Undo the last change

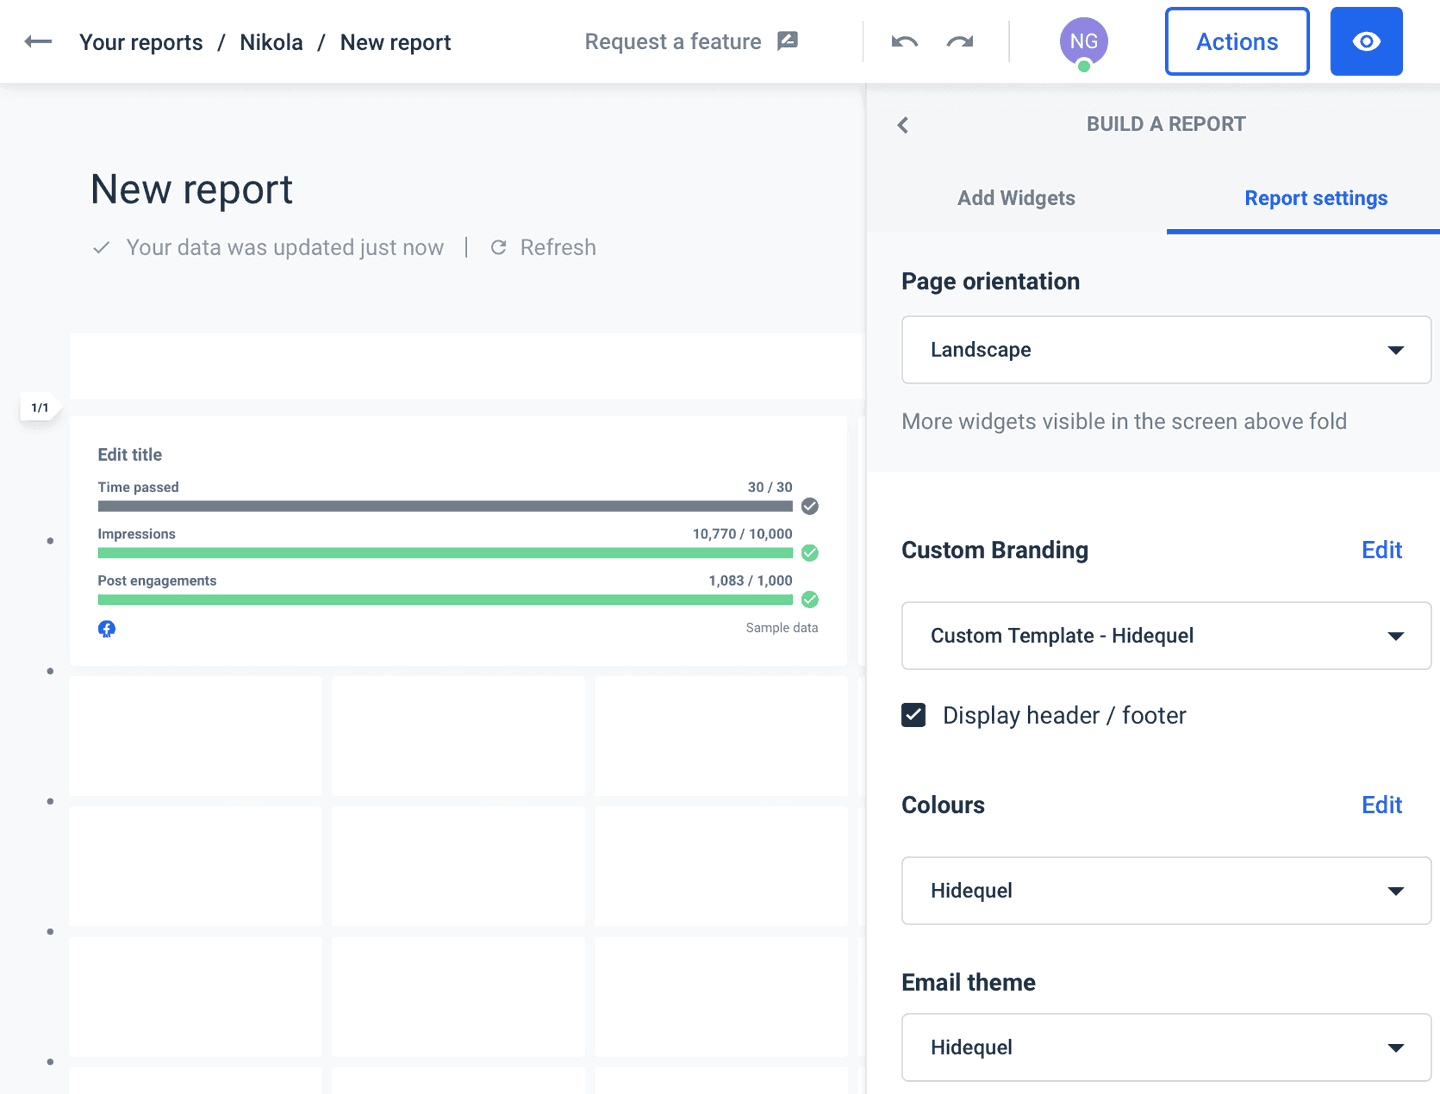pyautogui.click(x=903, y=41)
